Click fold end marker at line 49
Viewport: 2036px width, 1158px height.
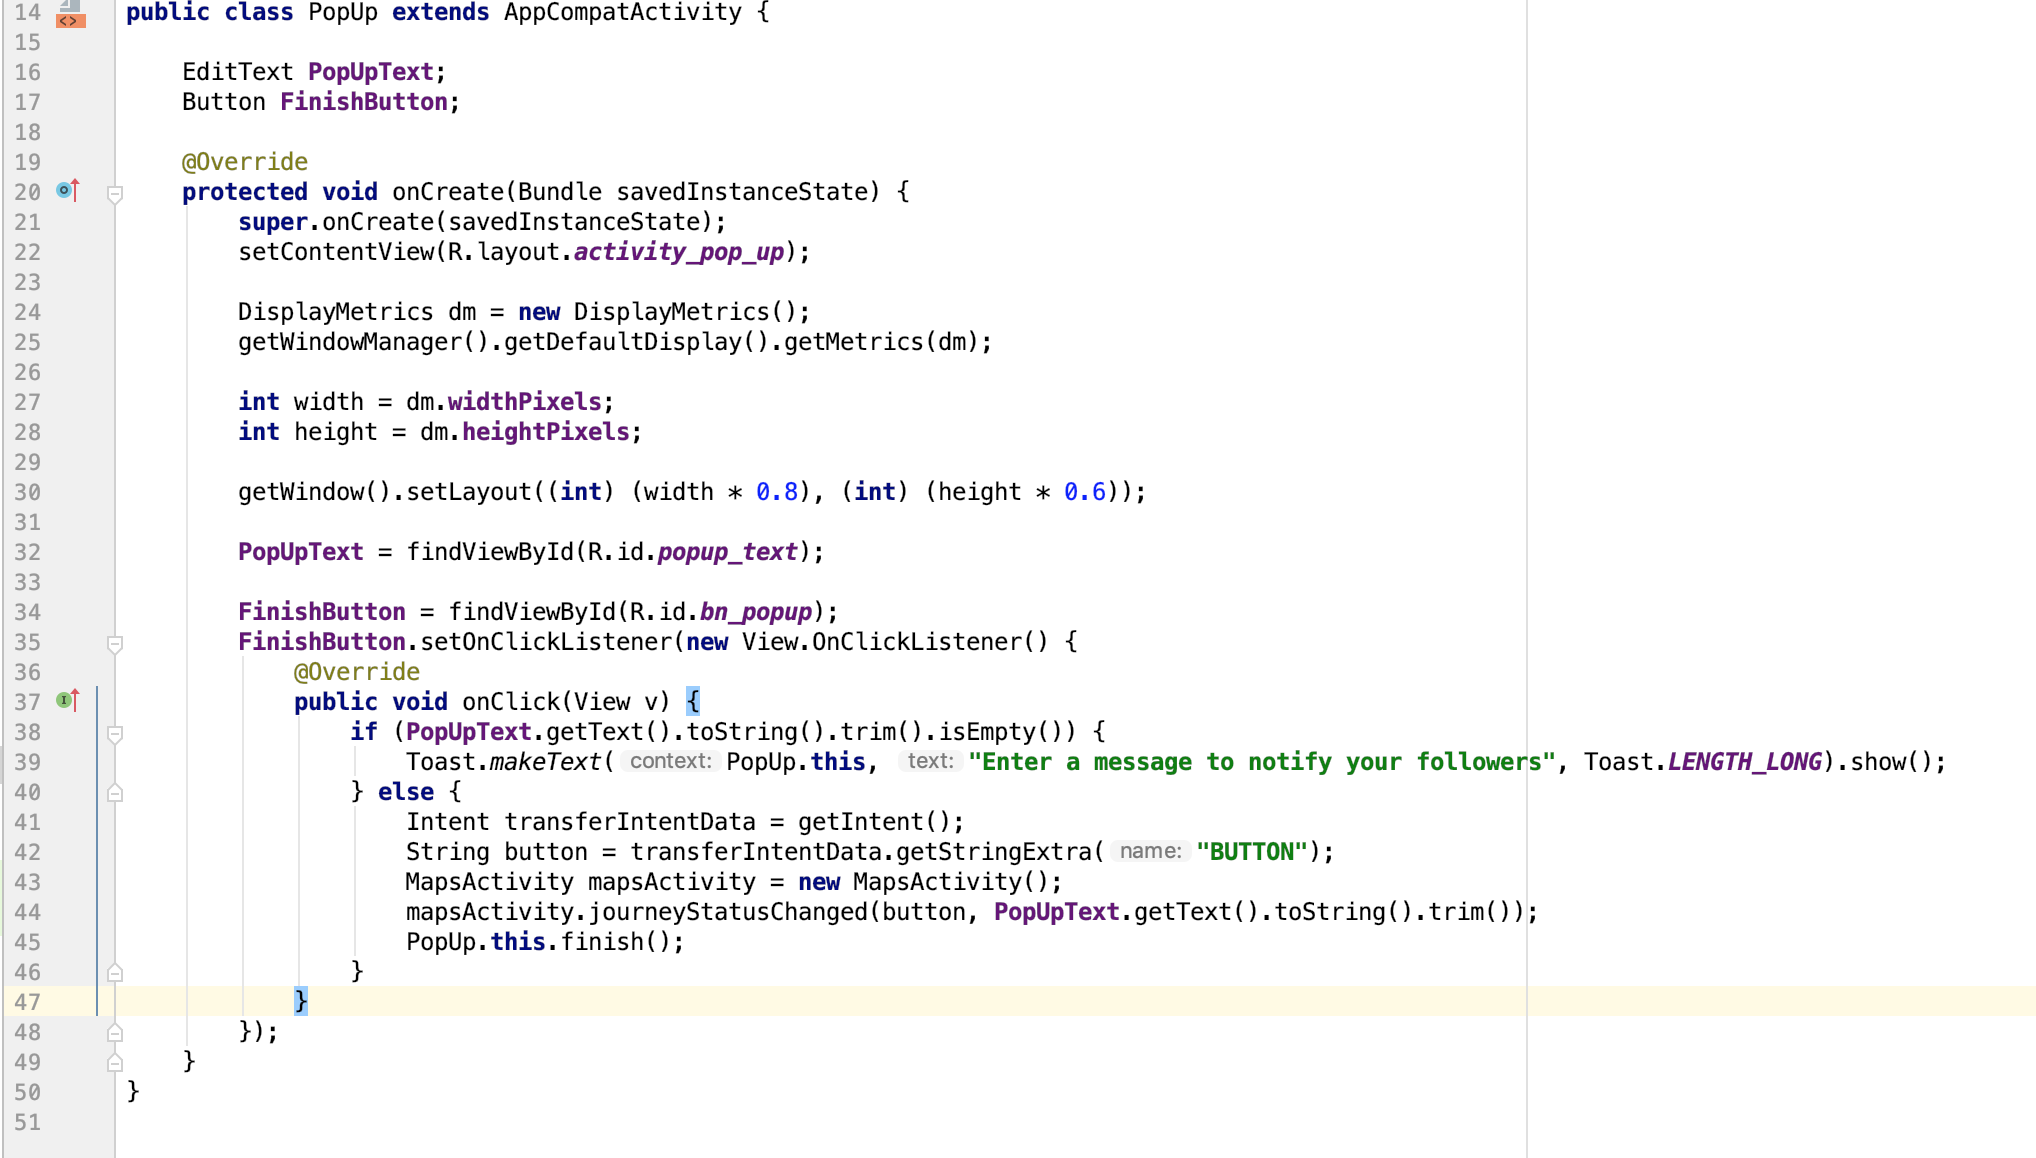(x=115, y=1062)
